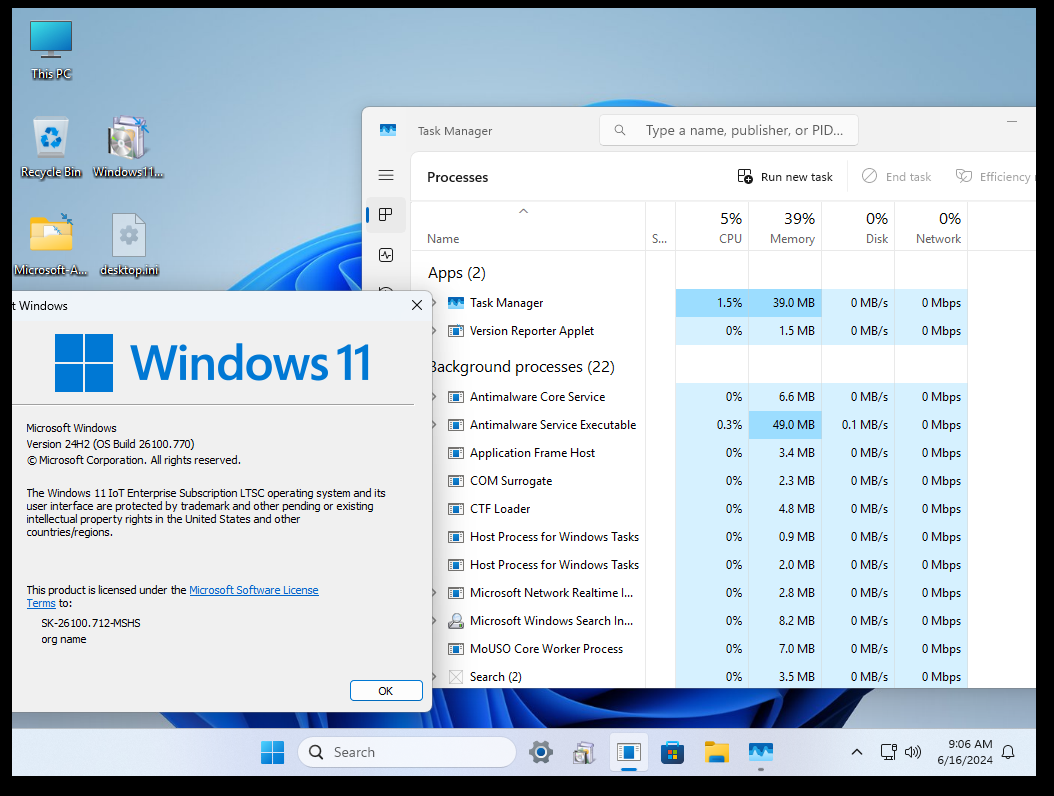Open volume control tray icon
Screen dimensions: 1054x796
click(x=913, y=752)
